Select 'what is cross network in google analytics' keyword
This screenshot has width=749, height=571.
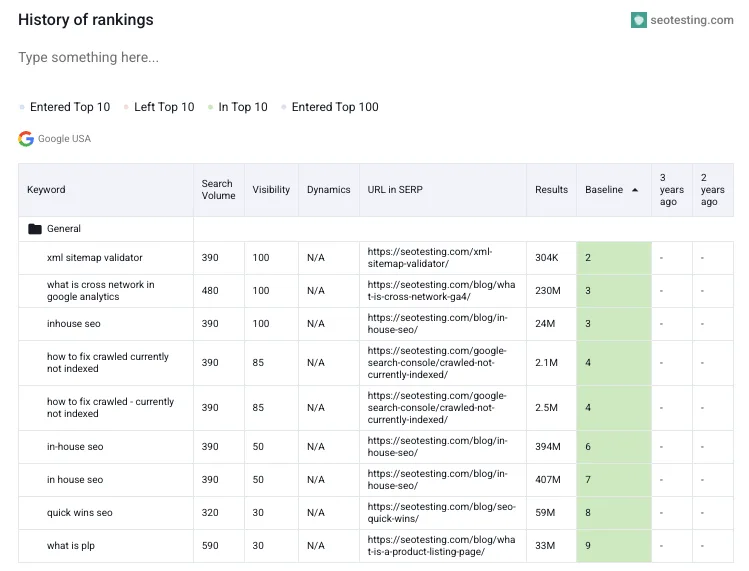[100, 291]
